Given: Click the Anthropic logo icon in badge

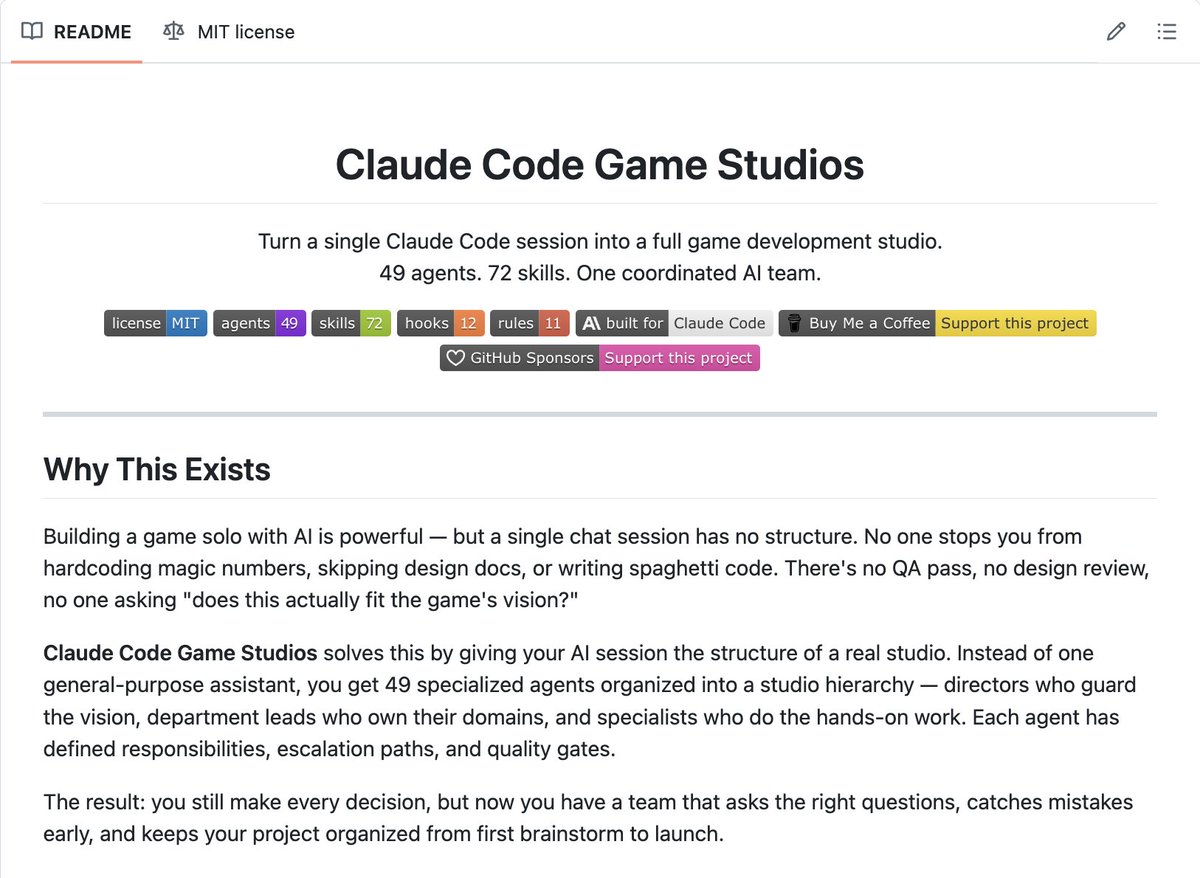Looking at the screenshot, I should coord(591,323).
